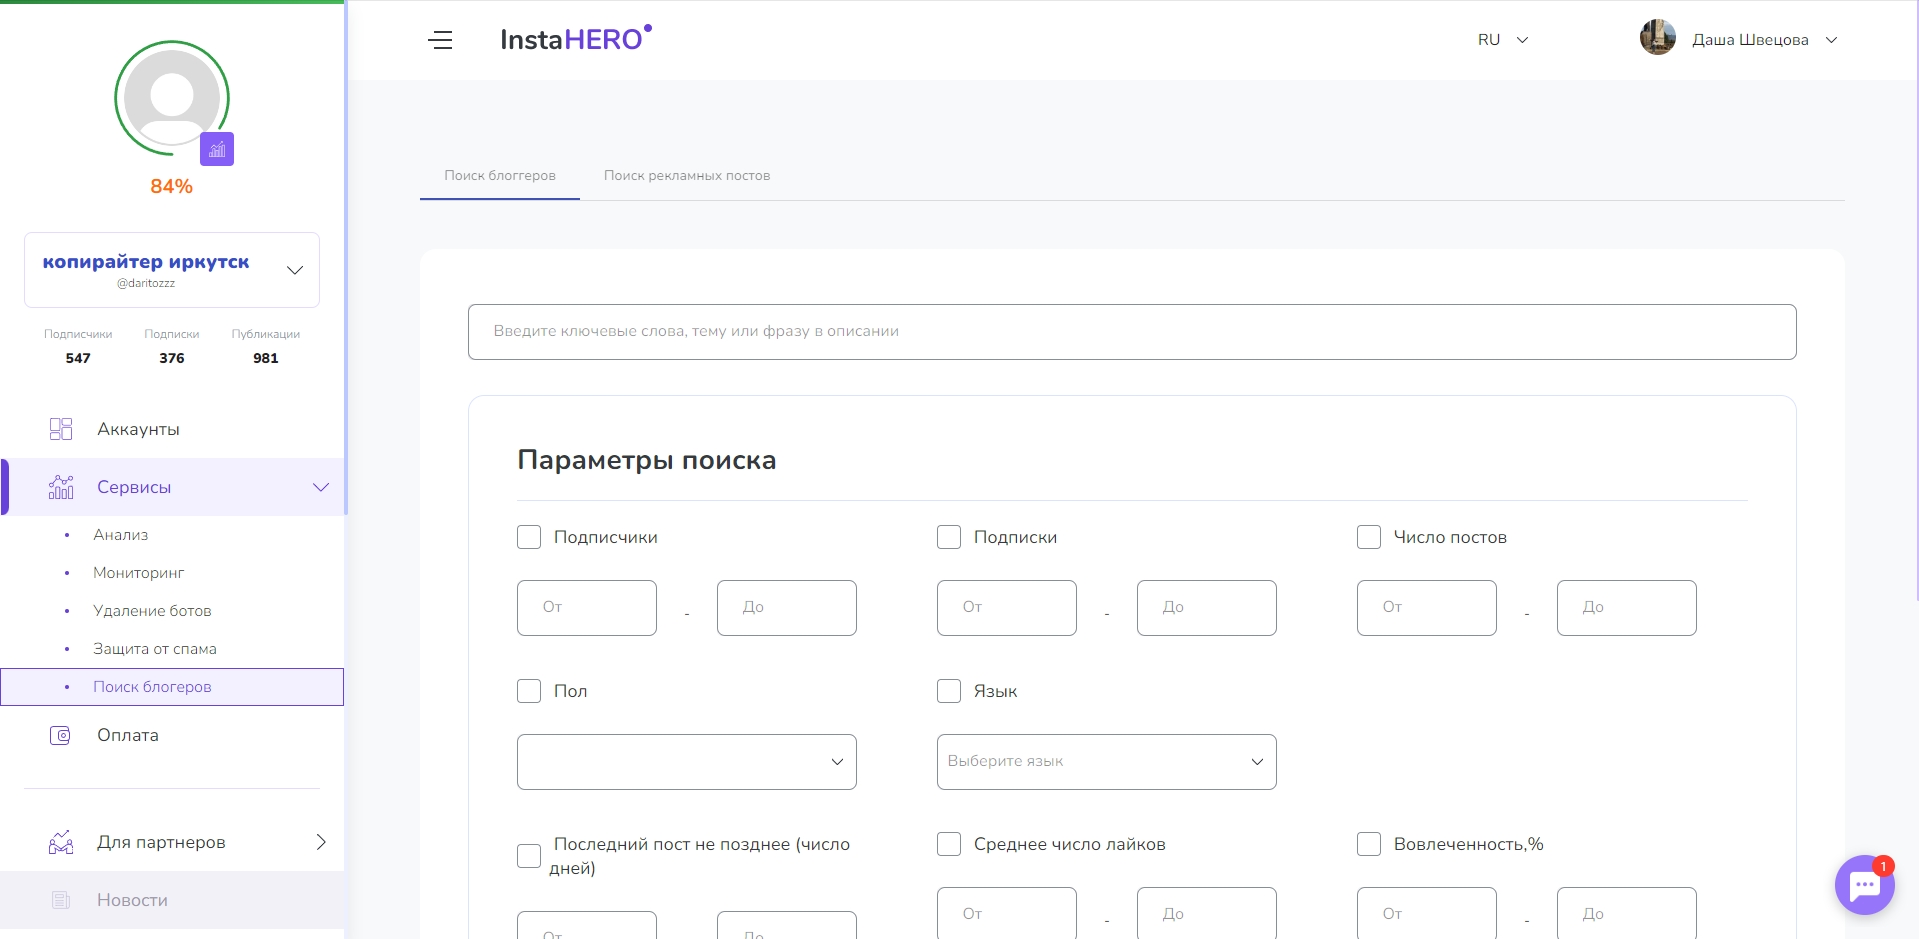The height and width of the screenshot is (939, 1919).
Task: Enable the Среднее число лайков checkbox
Action: 949,844
